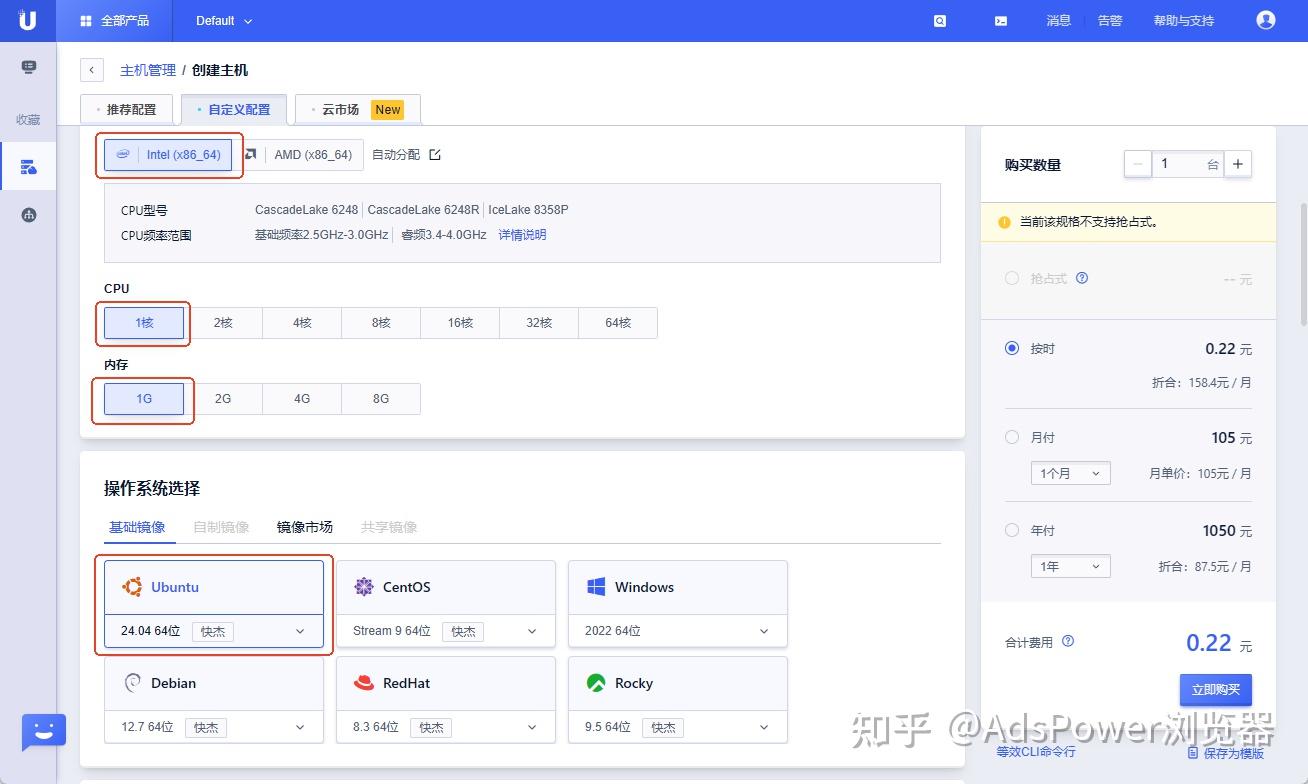Viewport: 1308px width, 784px height.
Task: Open the blue chat assistant bubble
Action: [43, 731]
